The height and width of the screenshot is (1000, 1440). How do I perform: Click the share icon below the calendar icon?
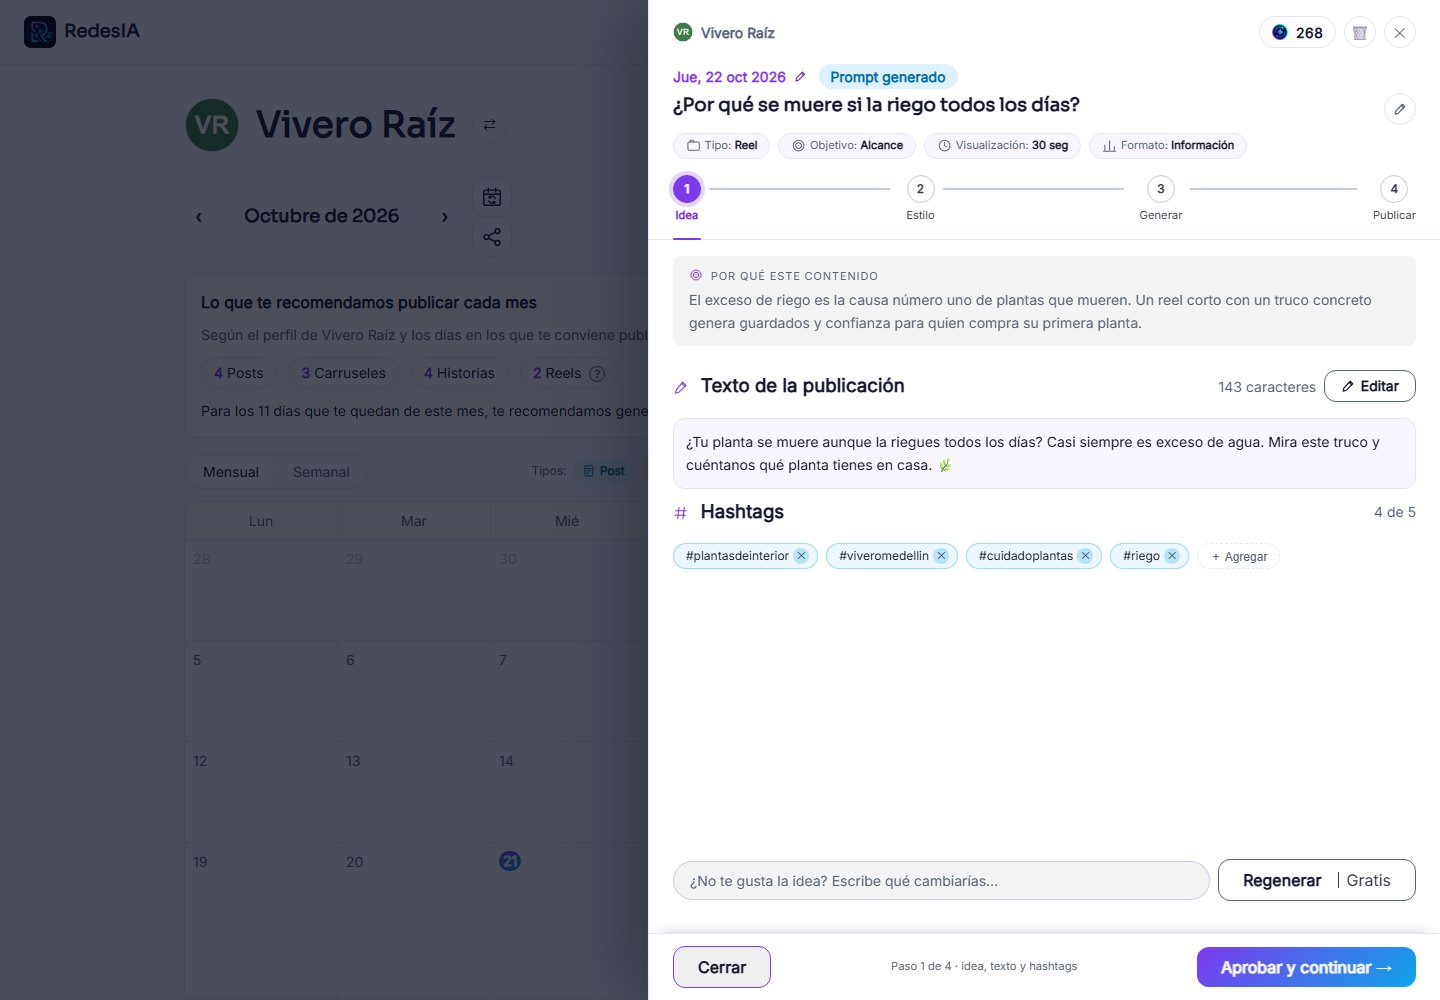(492, 237)
